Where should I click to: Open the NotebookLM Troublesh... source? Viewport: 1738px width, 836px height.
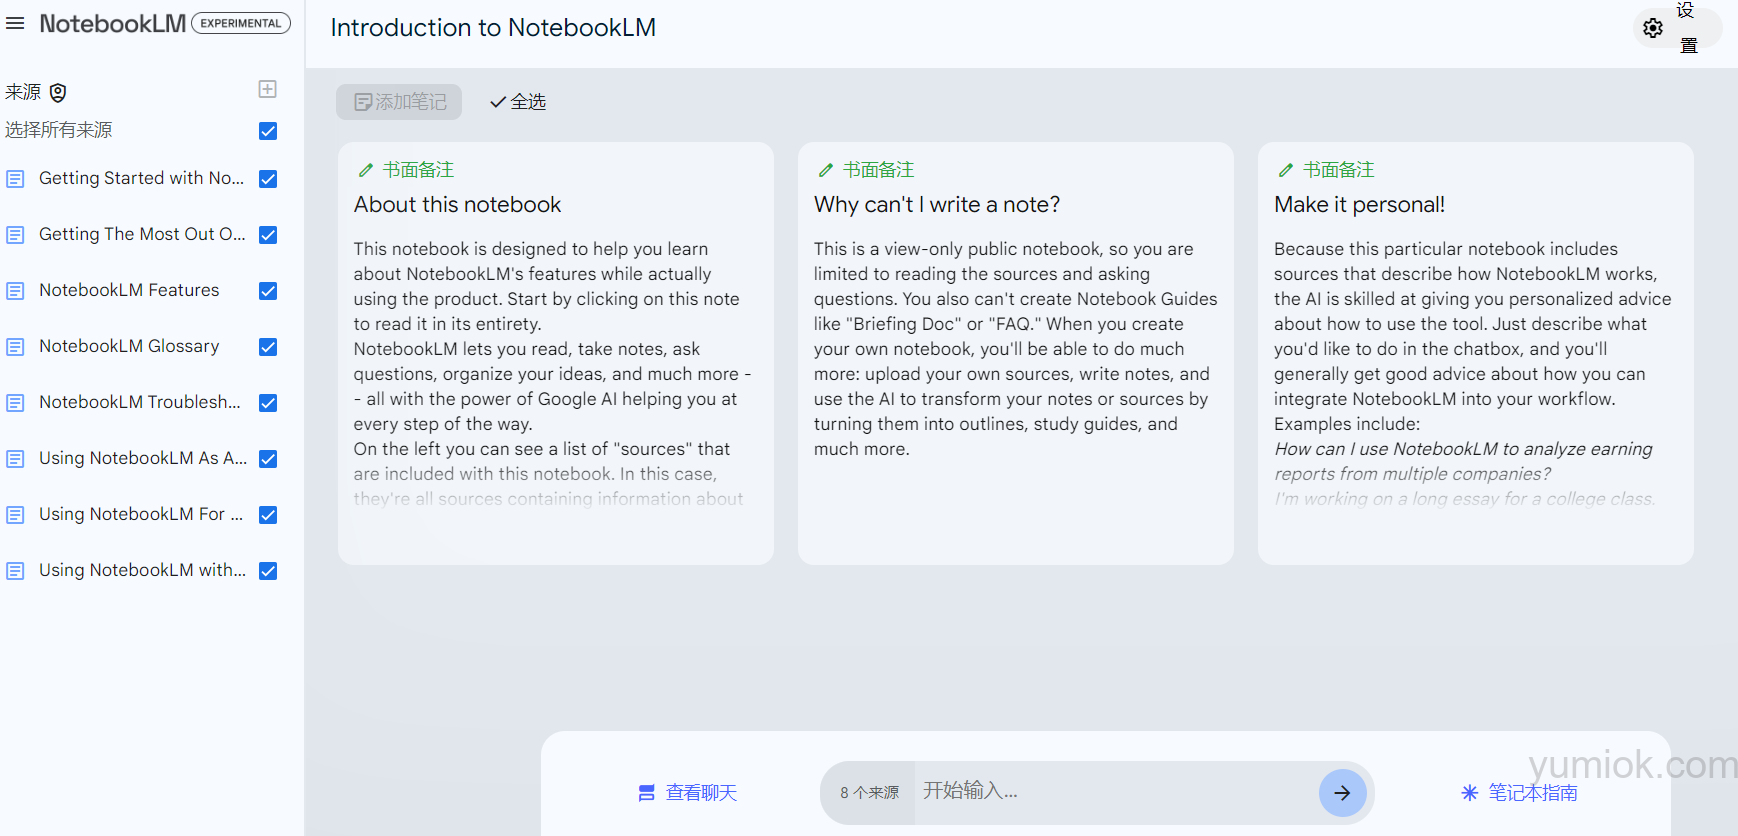pos(140,402)
